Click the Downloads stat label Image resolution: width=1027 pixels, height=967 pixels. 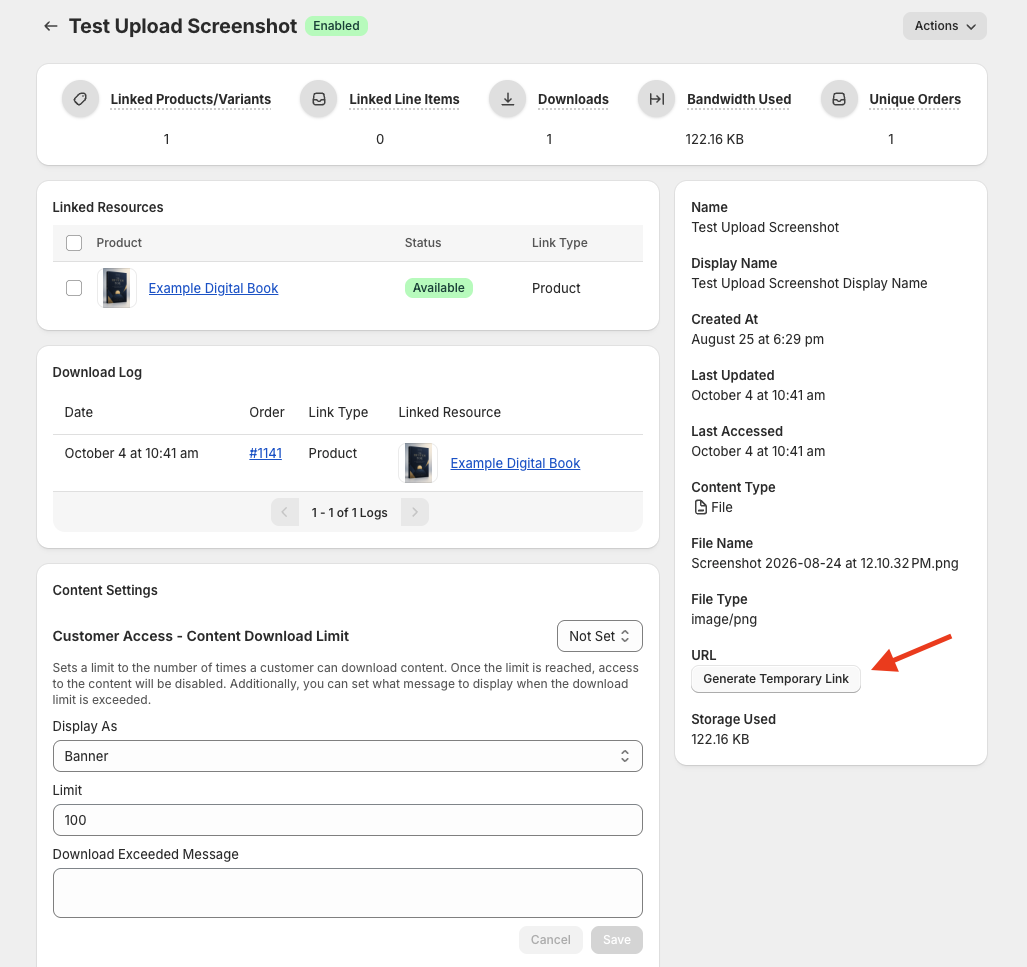tap(573, 99)
